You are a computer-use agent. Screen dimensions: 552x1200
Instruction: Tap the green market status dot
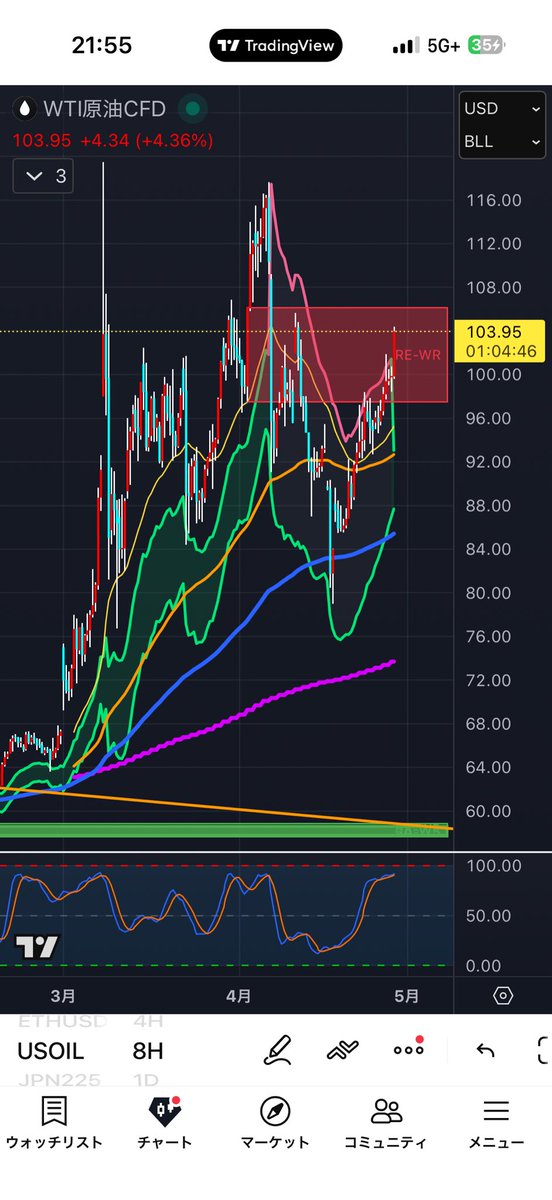click(x=193, y=108)
